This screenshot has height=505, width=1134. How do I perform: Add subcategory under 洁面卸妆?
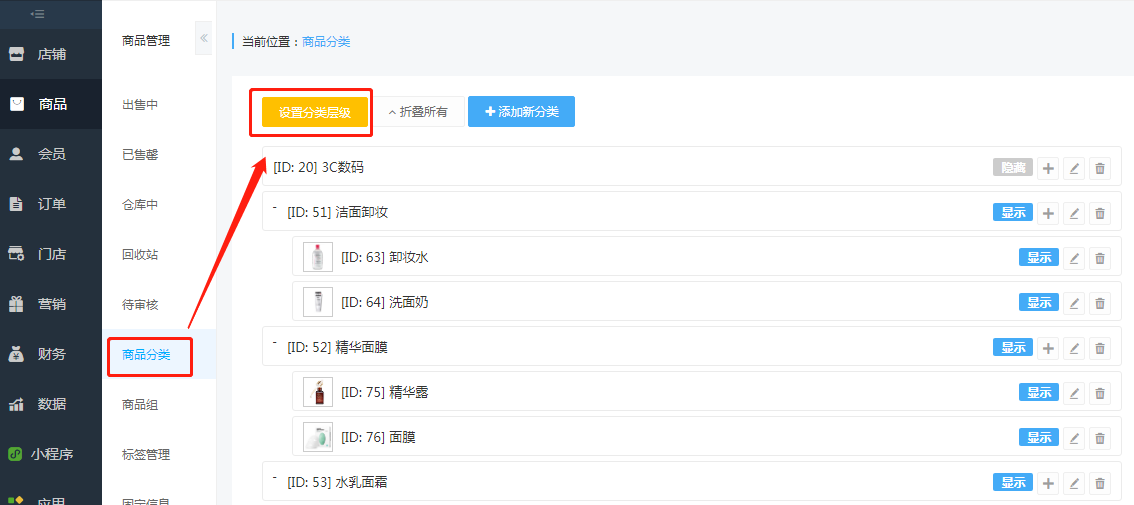click(x=1048, y=213)
